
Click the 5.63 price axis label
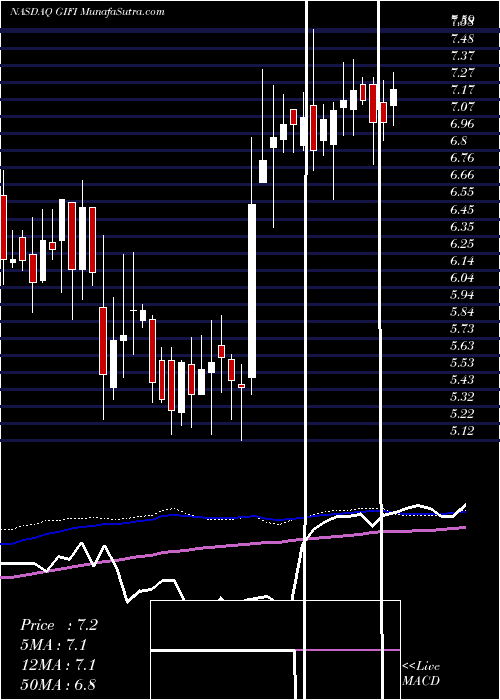[x=462, y=346]
